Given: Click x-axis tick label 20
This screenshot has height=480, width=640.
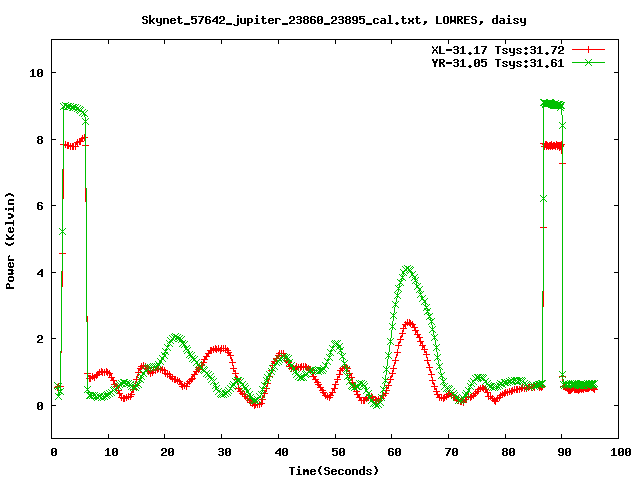Looking at the screenshot, I should pyautogui.click(x=167, y=452).
